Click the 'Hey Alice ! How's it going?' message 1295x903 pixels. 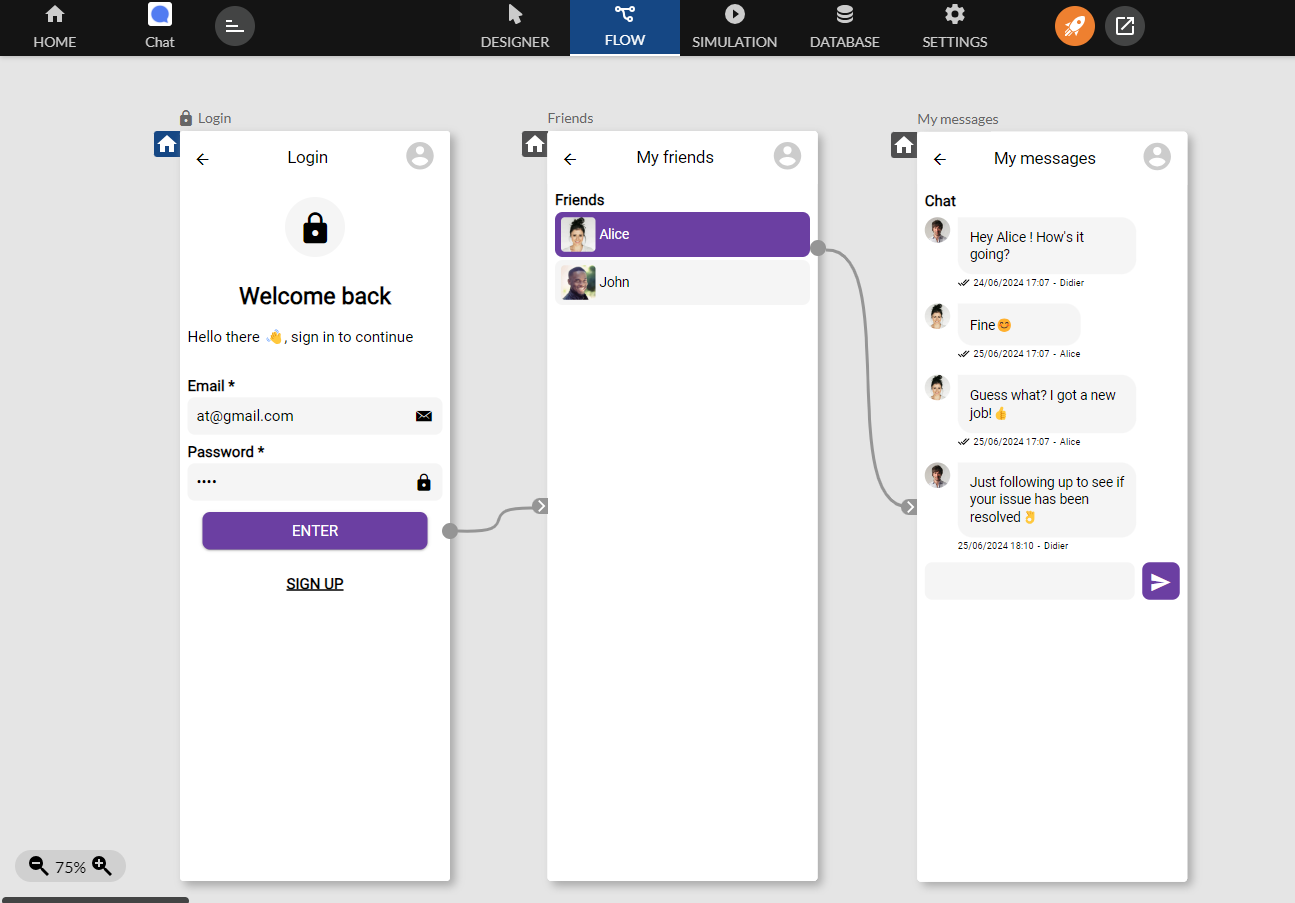click(1046, 245)
